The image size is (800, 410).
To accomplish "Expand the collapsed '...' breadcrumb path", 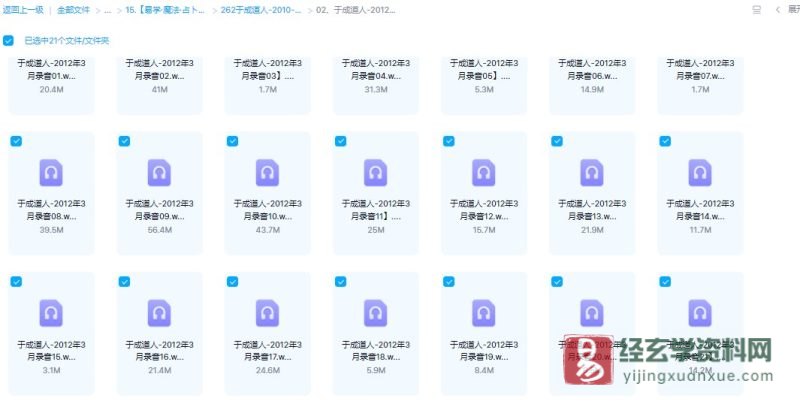I will (107, 9).
